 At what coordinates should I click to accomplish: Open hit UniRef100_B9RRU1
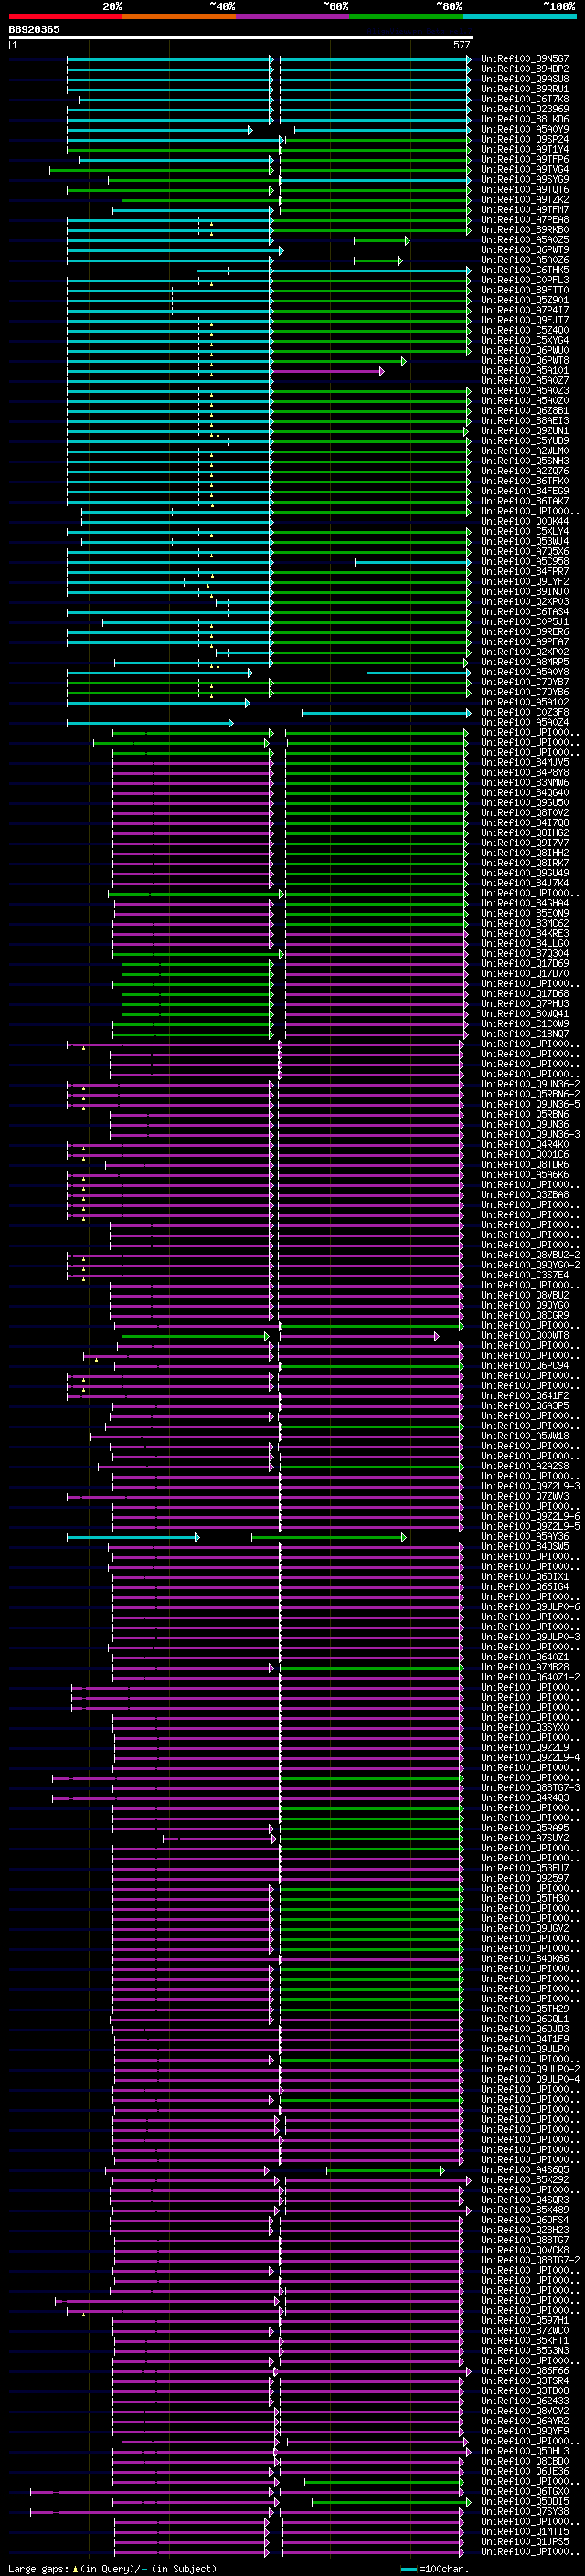pyautogui.click(x=525, y=89)
